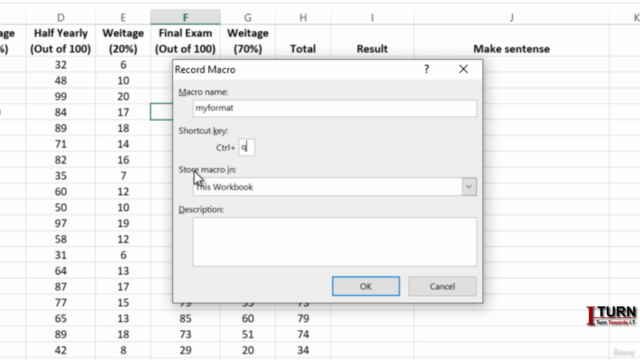Select Half Yearly cell with value 65
This screenshot has height=360, width=640.
(x=60, y=318)
